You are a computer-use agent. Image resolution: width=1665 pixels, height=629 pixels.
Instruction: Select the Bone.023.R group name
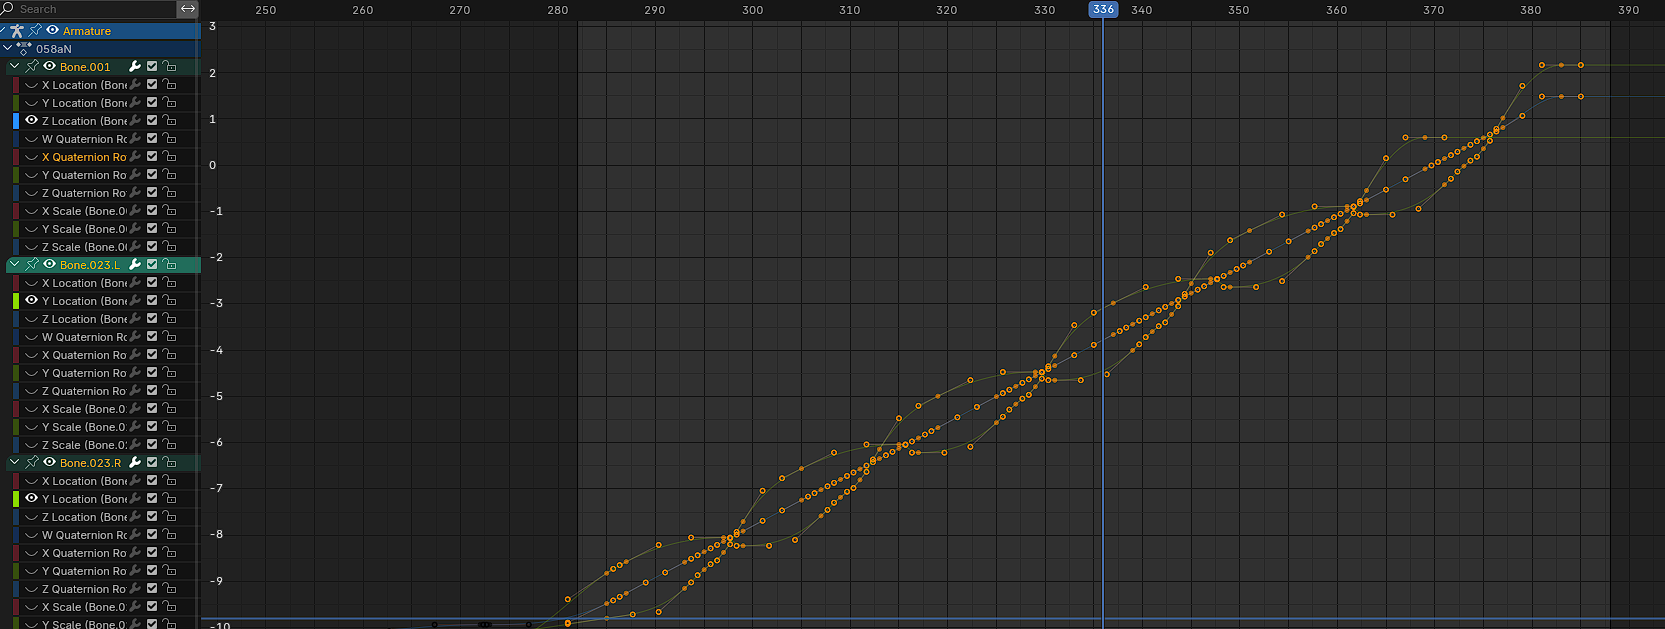91,463
